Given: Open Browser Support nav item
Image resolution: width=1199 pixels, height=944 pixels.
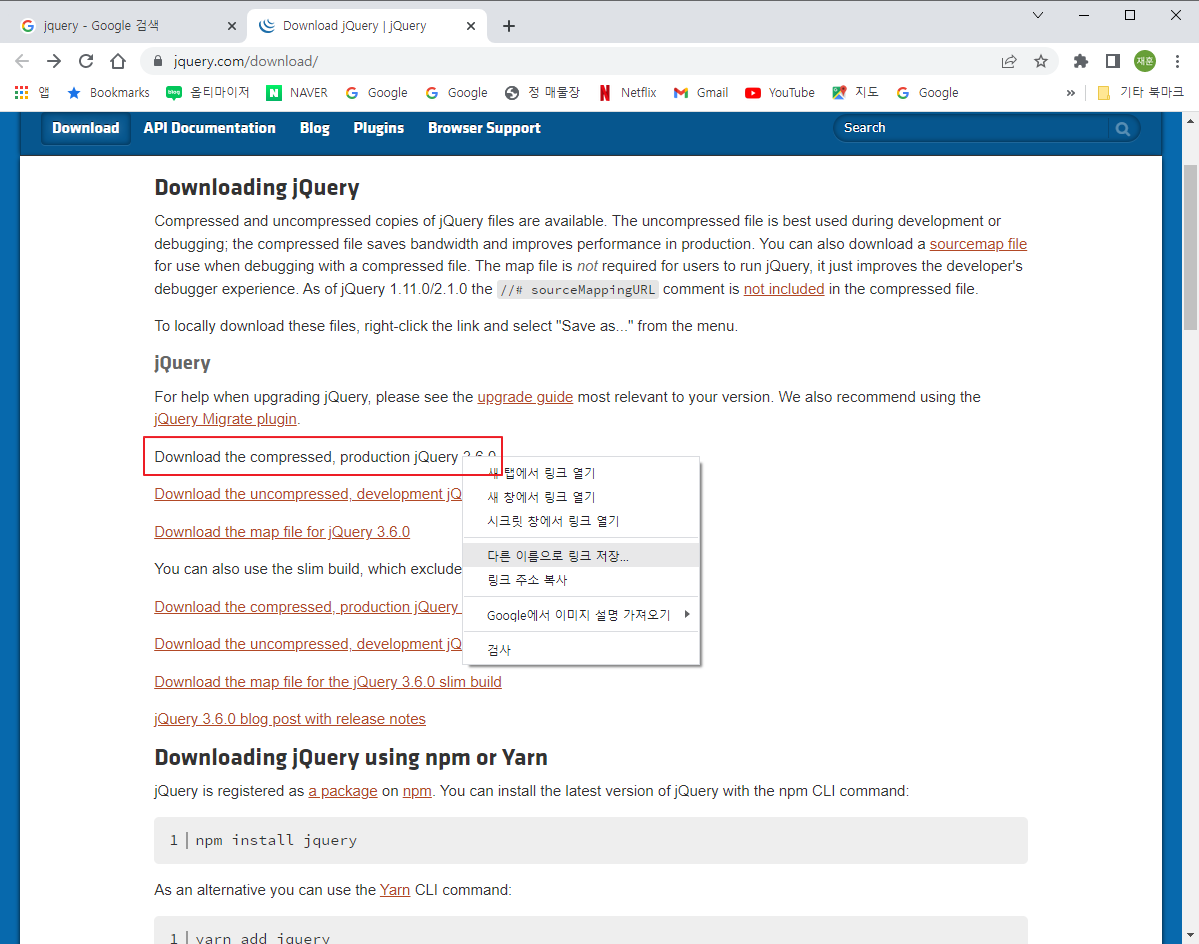Looking at the screenshot, I should [484, 128].
